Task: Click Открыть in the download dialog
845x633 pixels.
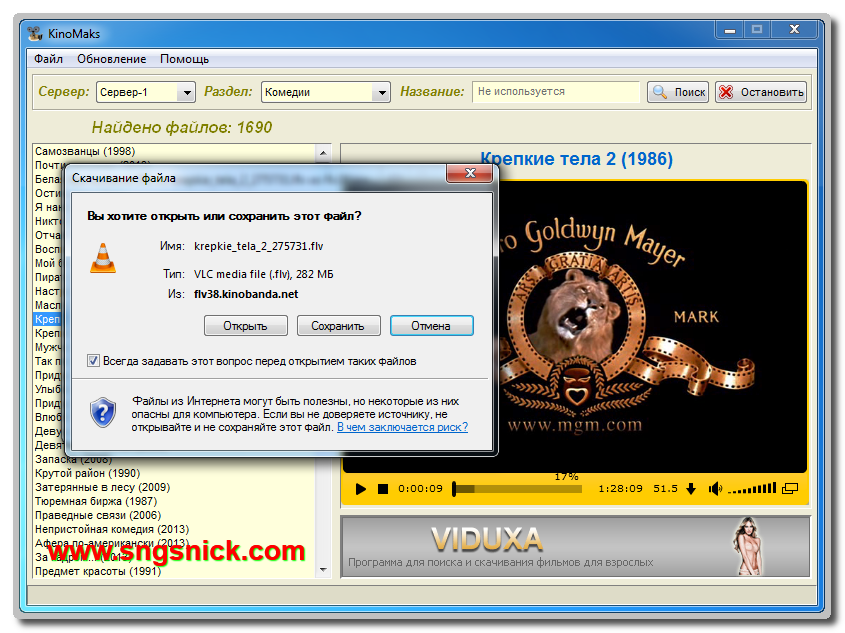Action: (245, 326)
